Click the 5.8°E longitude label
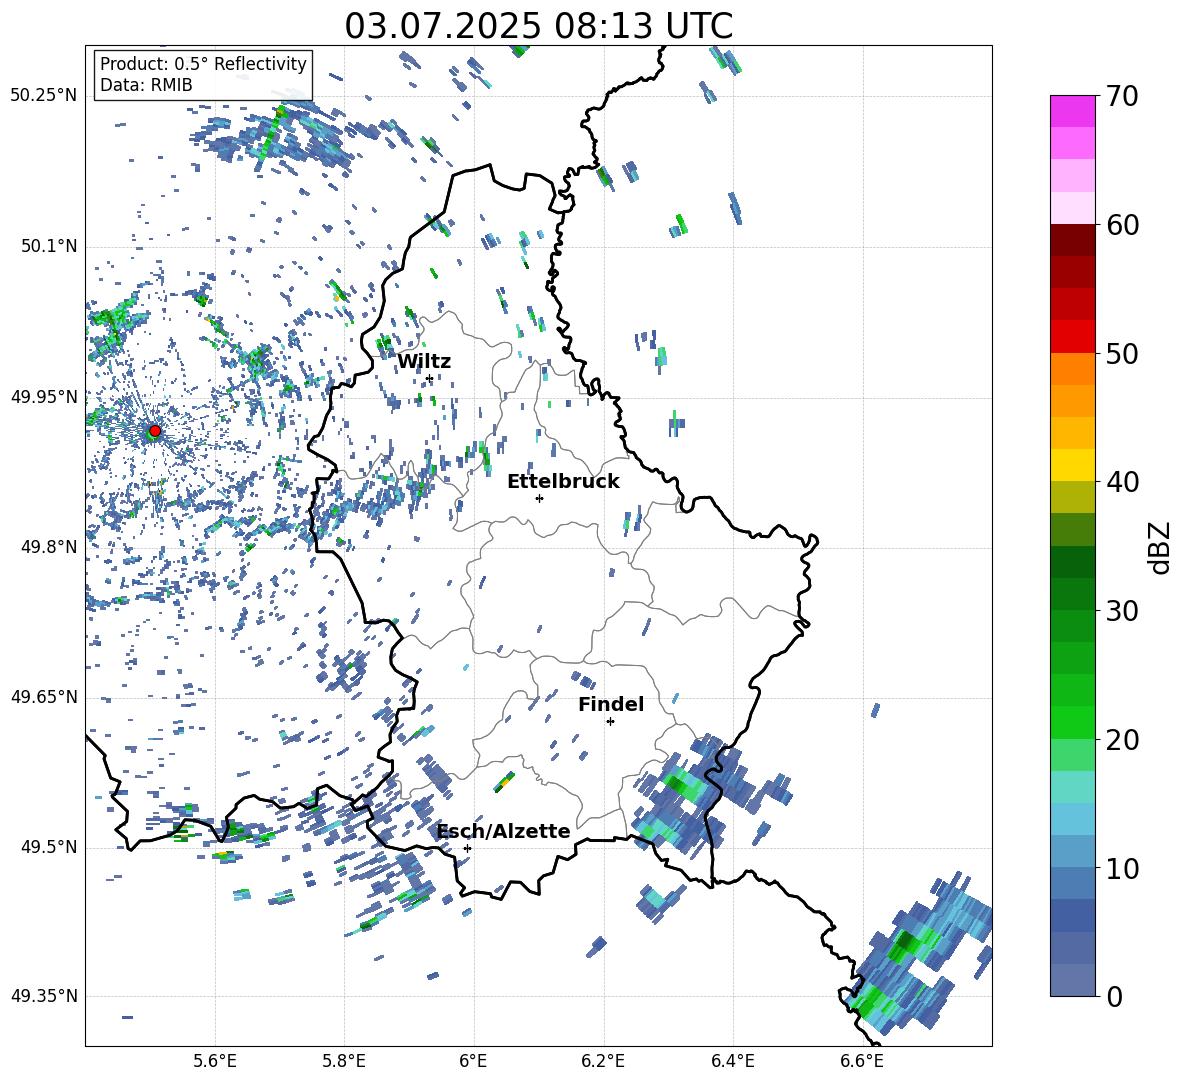The width and height of the screenshot is (1184, 1081). pyautogui.click(x=344, y=1062)
